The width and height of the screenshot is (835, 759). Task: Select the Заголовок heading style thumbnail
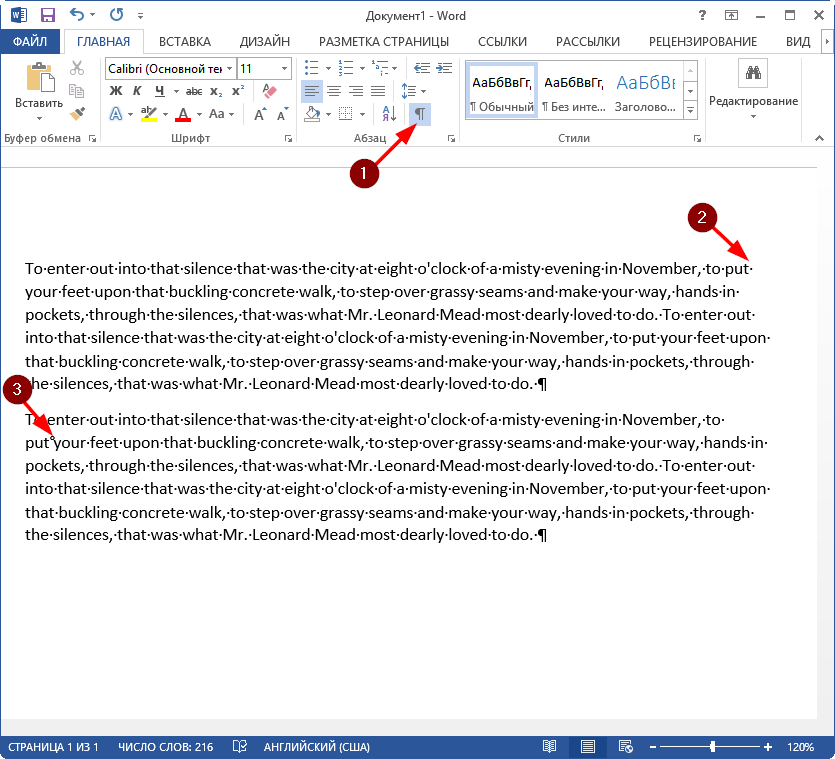pyautogui.click(x=645, y=90)
